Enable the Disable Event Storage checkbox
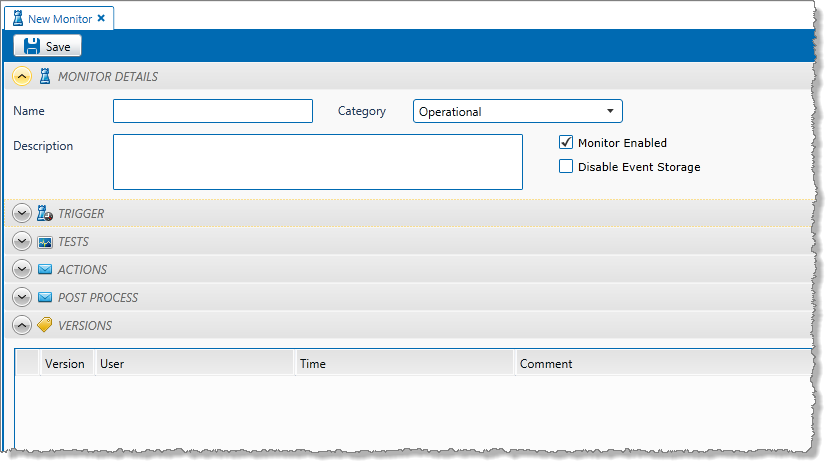Screen dimensions: 833x468 click(x=566, y=166)
